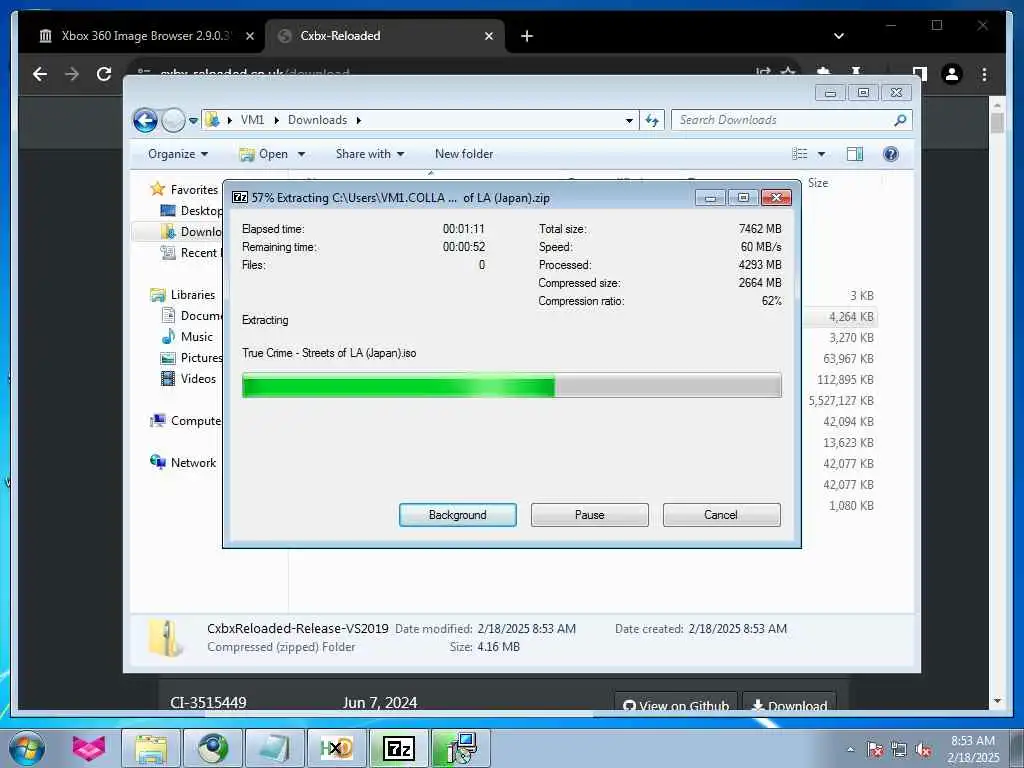Open Recent Places in navigation pane
Viewport: 1024px width, 768px height.
pos(191,253)
